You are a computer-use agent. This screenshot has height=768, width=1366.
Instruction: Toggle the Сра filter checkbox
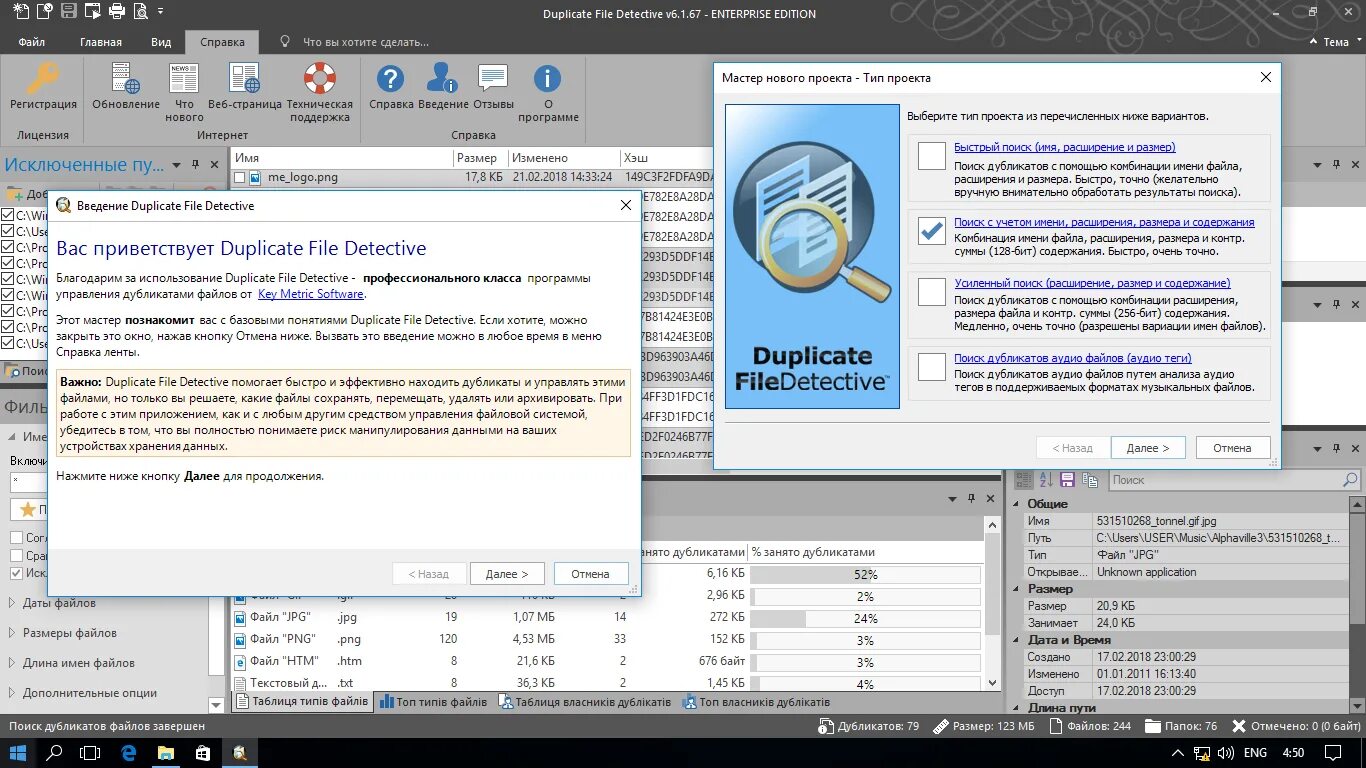tap(16, 555)
